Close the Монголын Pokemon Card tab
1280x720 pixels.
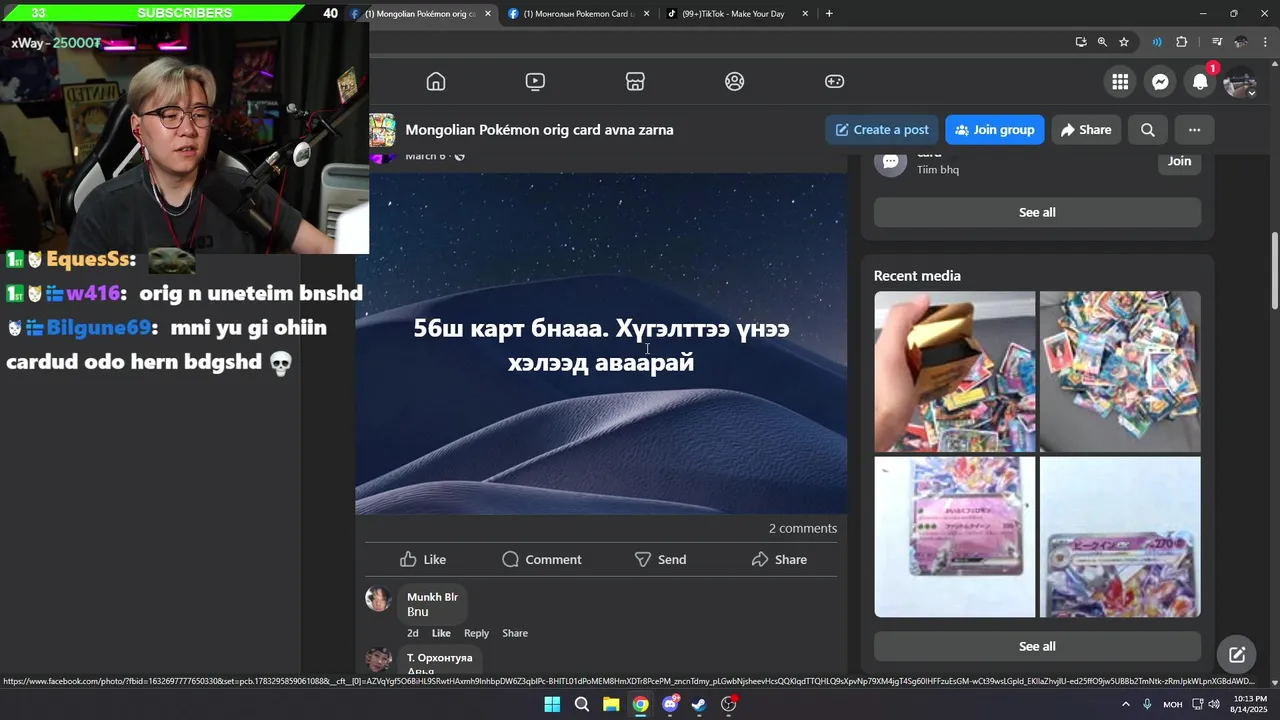pos(647,14)
